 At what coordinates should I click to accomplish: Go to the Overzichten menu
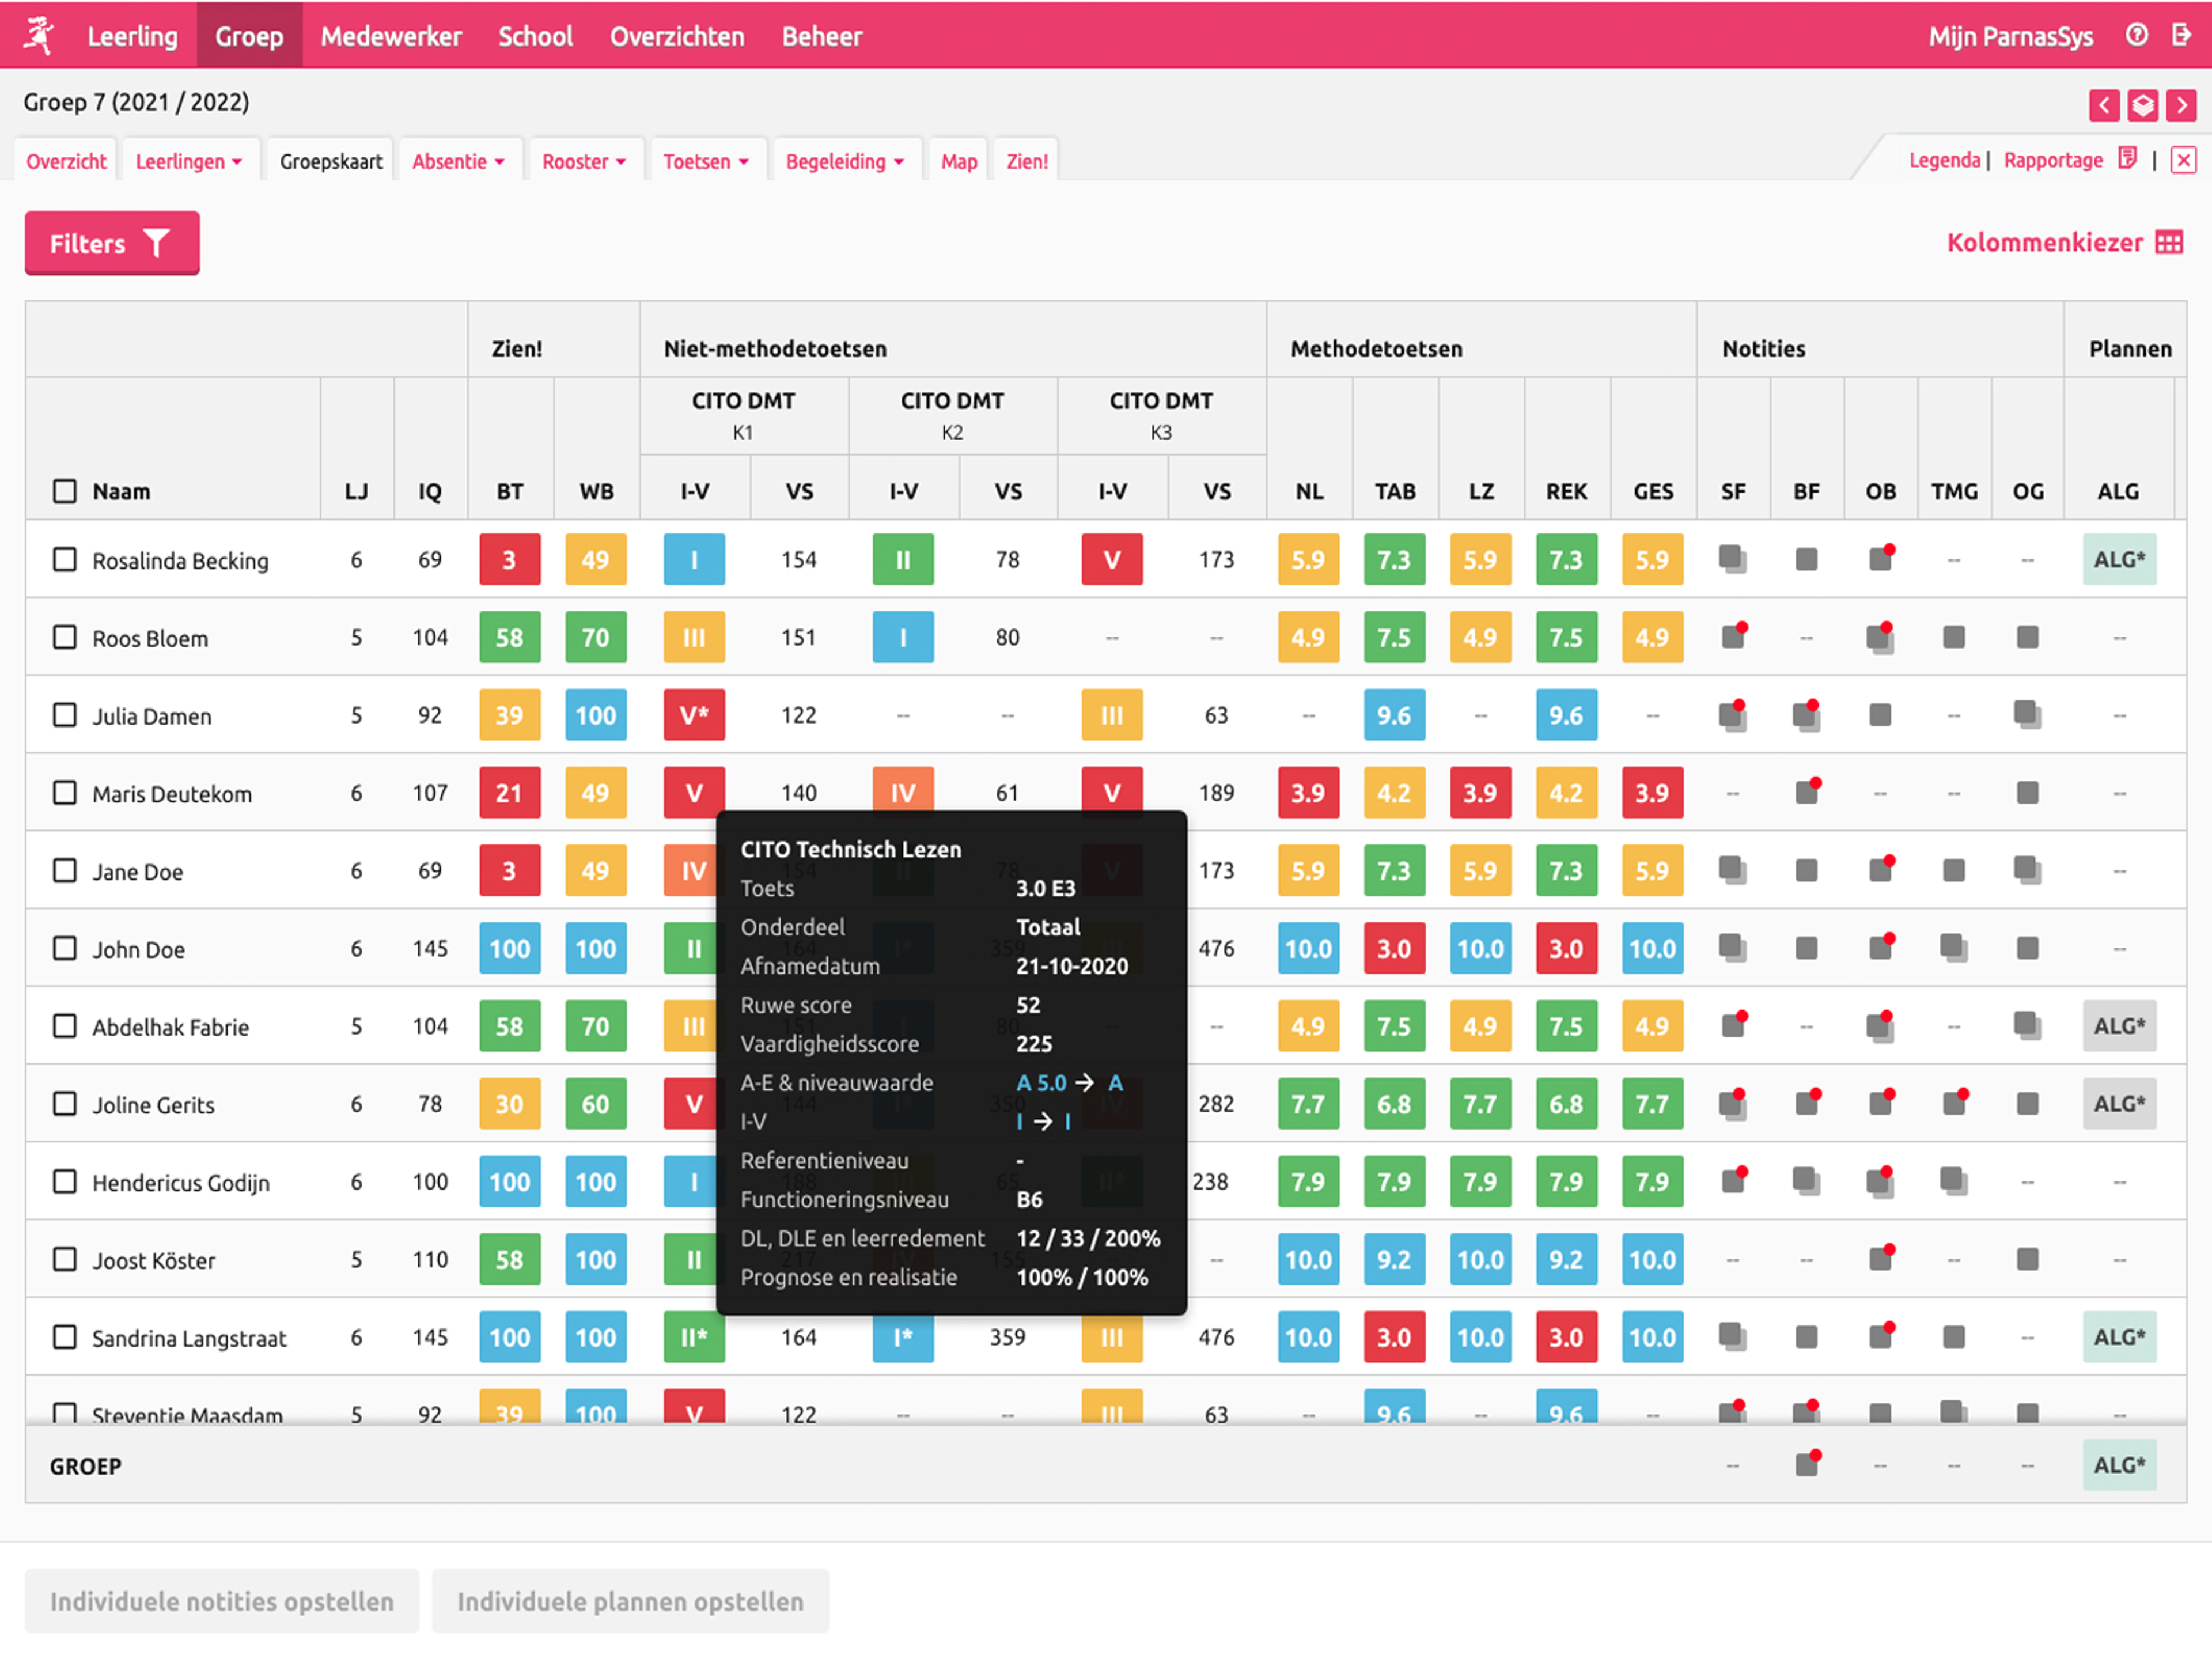click(x=677, y=36)
